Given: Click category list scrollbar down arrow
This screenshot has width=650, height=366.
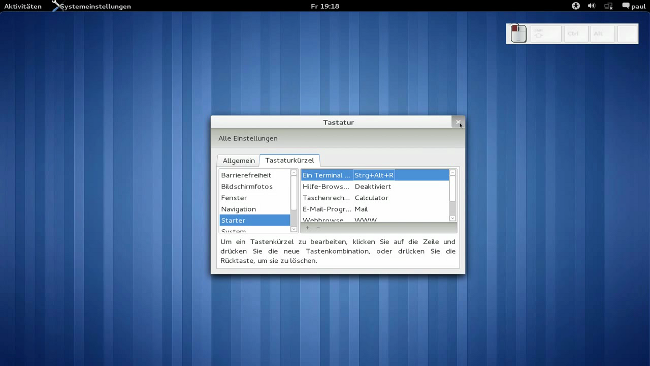Looking at the screenshot, I should [x=293, y=229].
